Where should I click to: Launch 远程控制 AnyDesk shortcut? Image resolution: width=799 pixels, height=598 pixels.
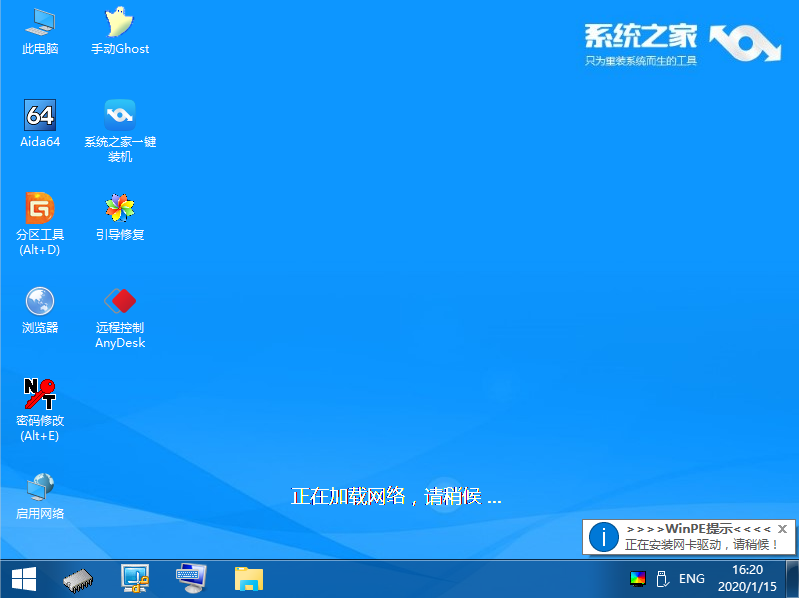(120, 317)
